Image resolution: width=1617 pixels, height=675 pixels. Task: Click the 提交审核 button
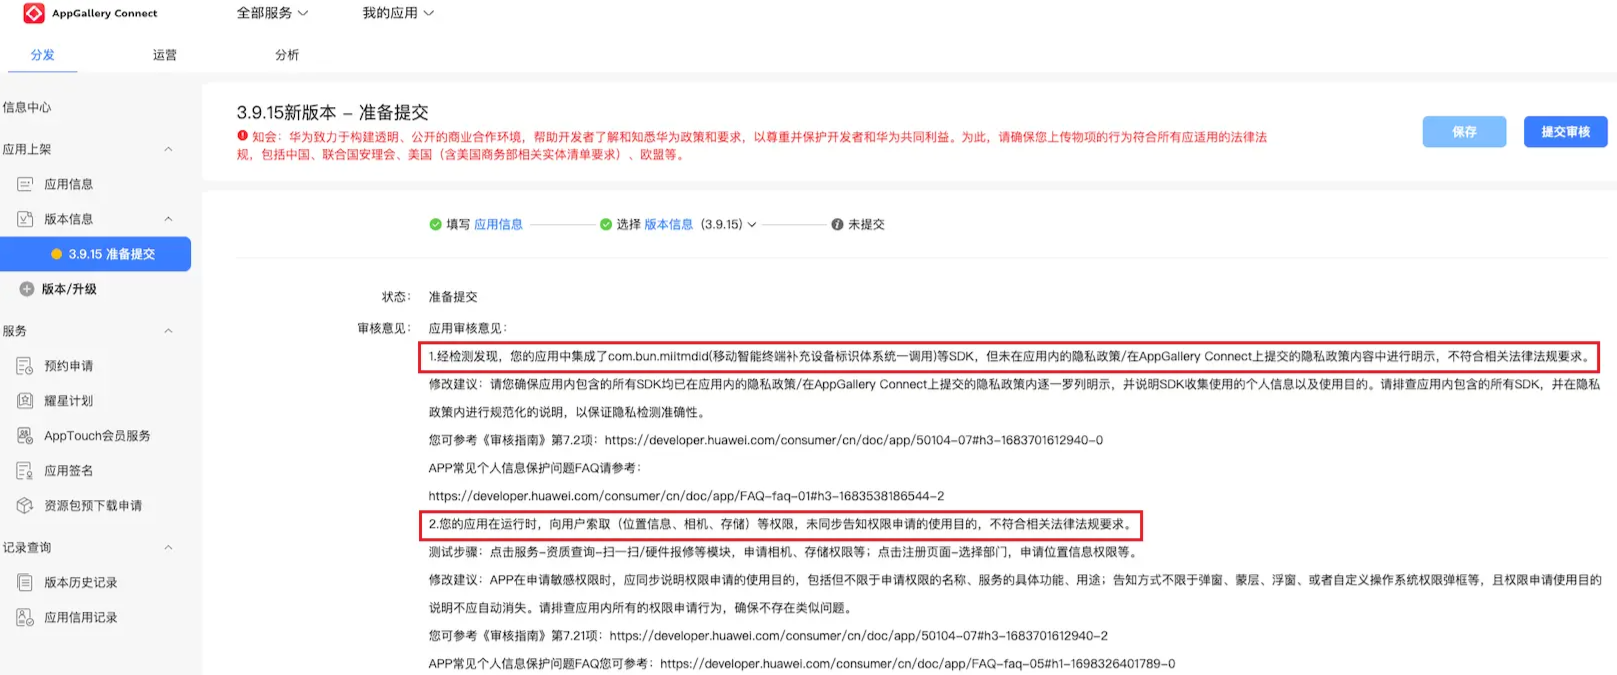click(x=1565, y=132)
